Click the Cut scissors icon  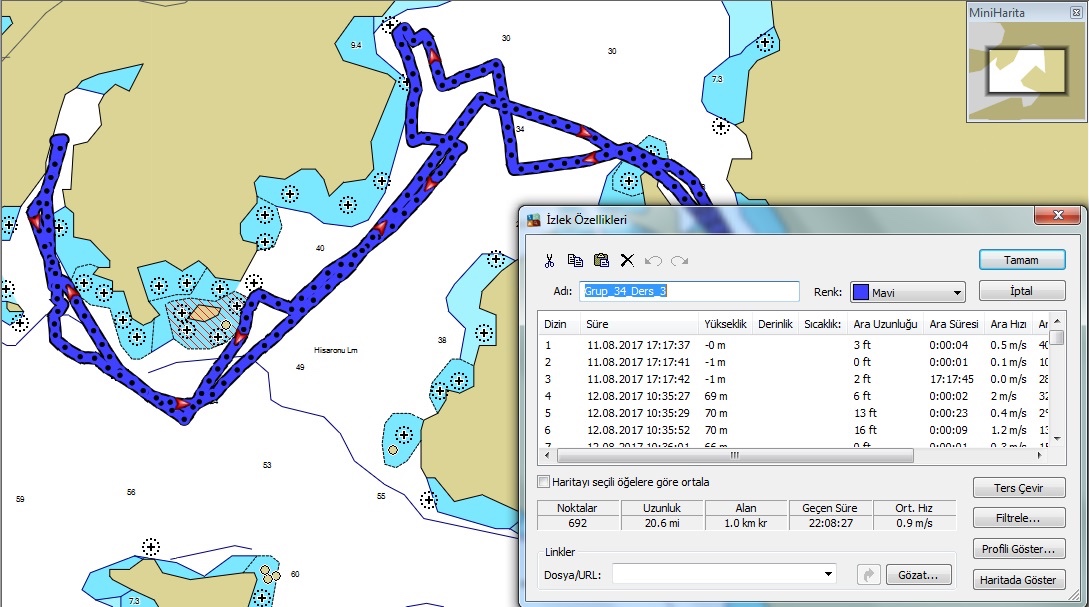coord(549,260)
